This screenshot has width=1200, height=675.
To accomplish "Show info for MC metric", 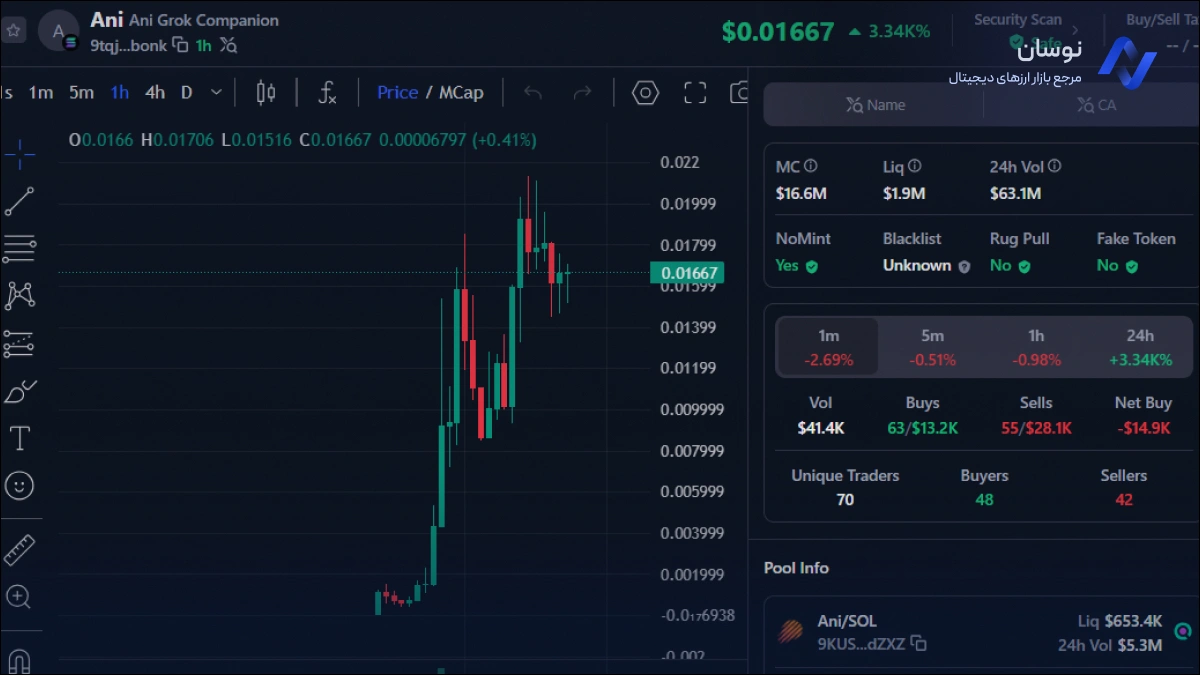I will (x=811, y=166).
